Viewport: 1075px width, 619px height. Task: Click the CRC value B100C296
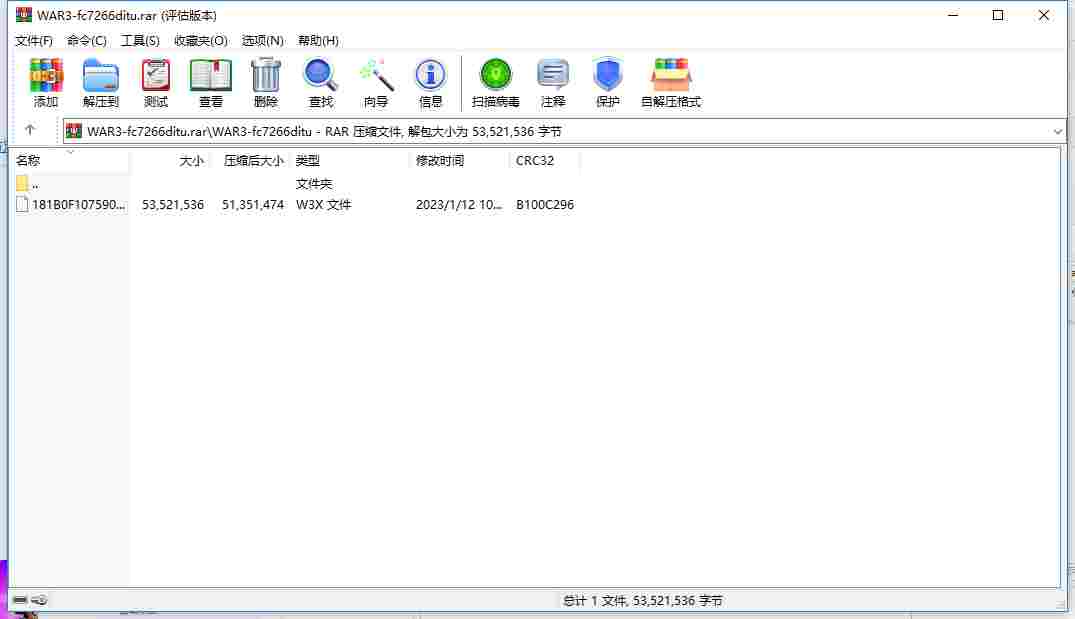coord(545,204)
